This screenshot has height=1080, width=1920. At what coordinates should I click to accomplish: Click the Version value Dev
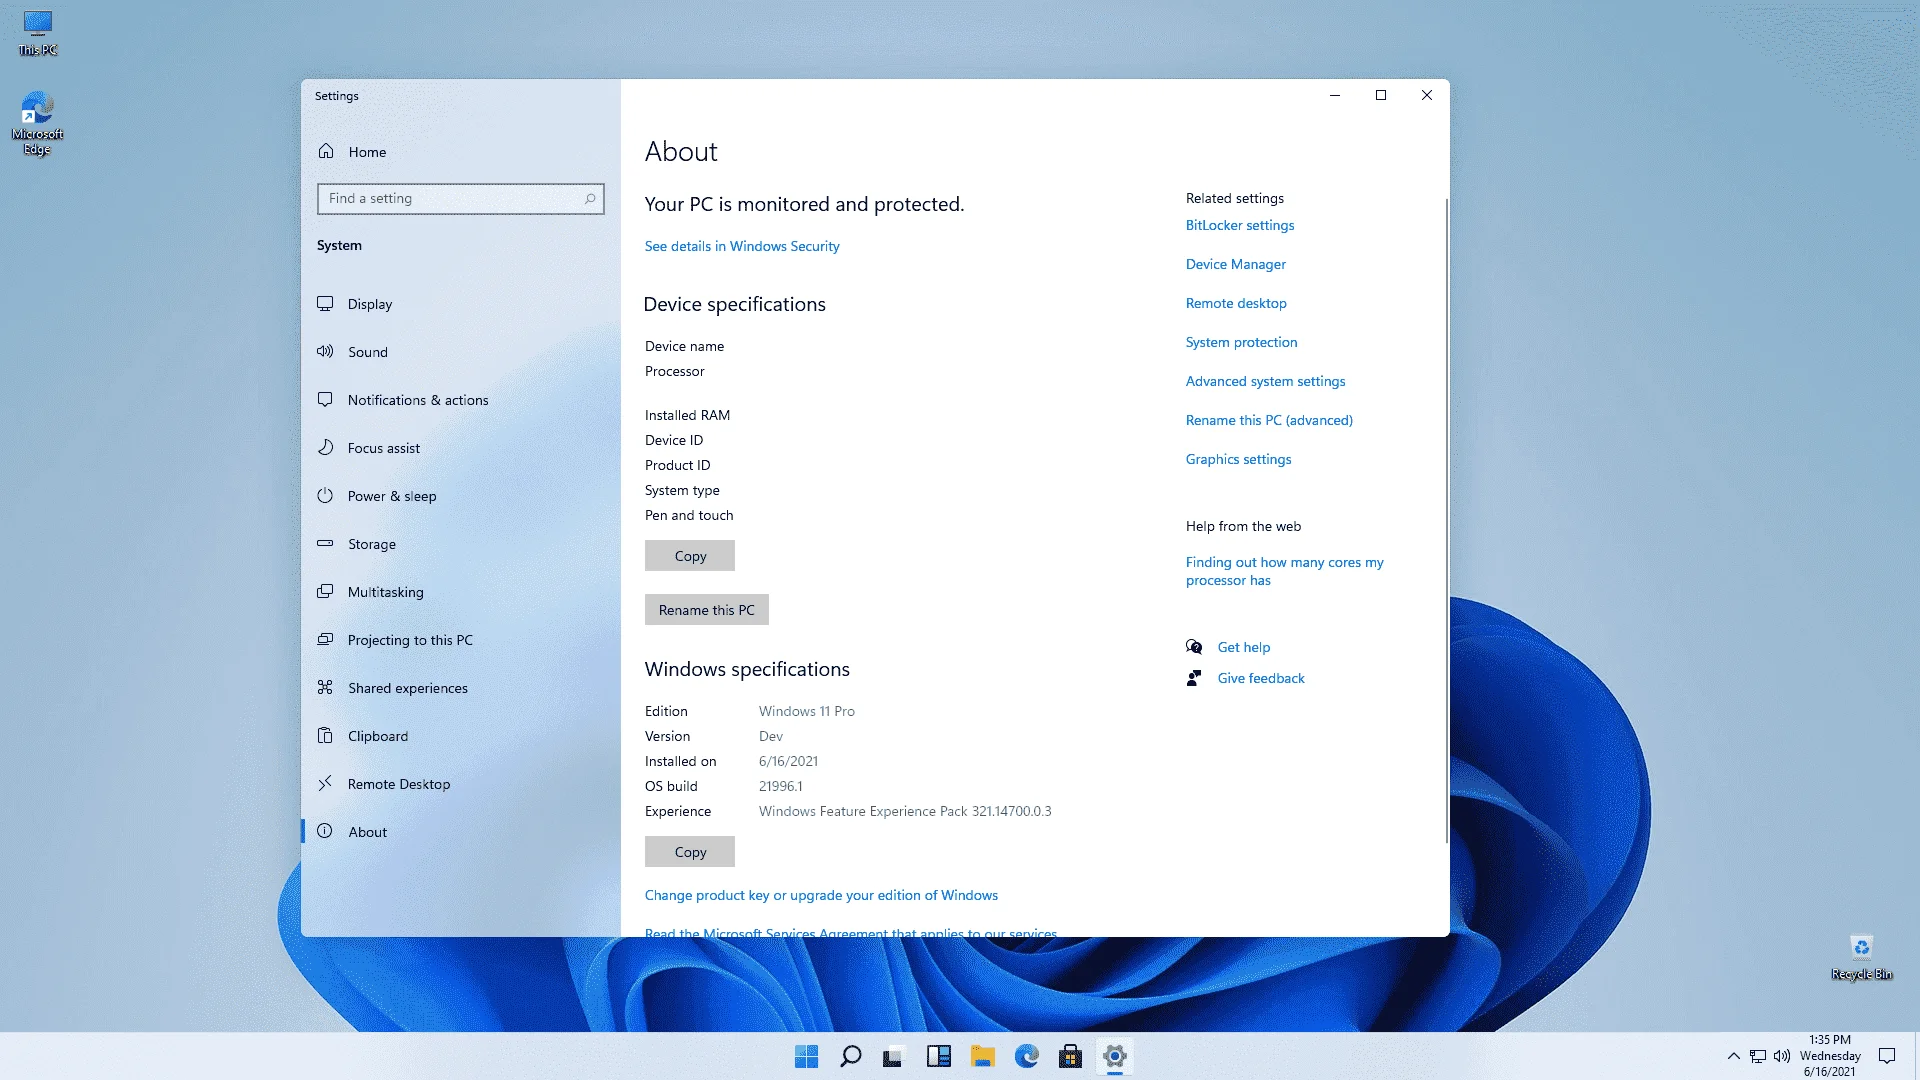(x=771, y=736)
